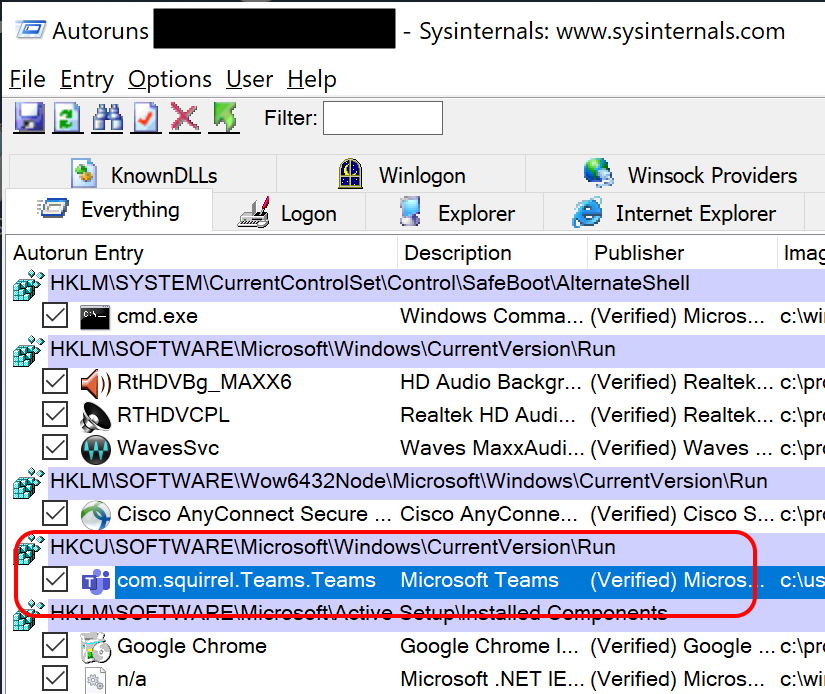Viewport: 825px width, 694px height.
Task: Select the WavesSvc entry name
Action: point(168,448)
